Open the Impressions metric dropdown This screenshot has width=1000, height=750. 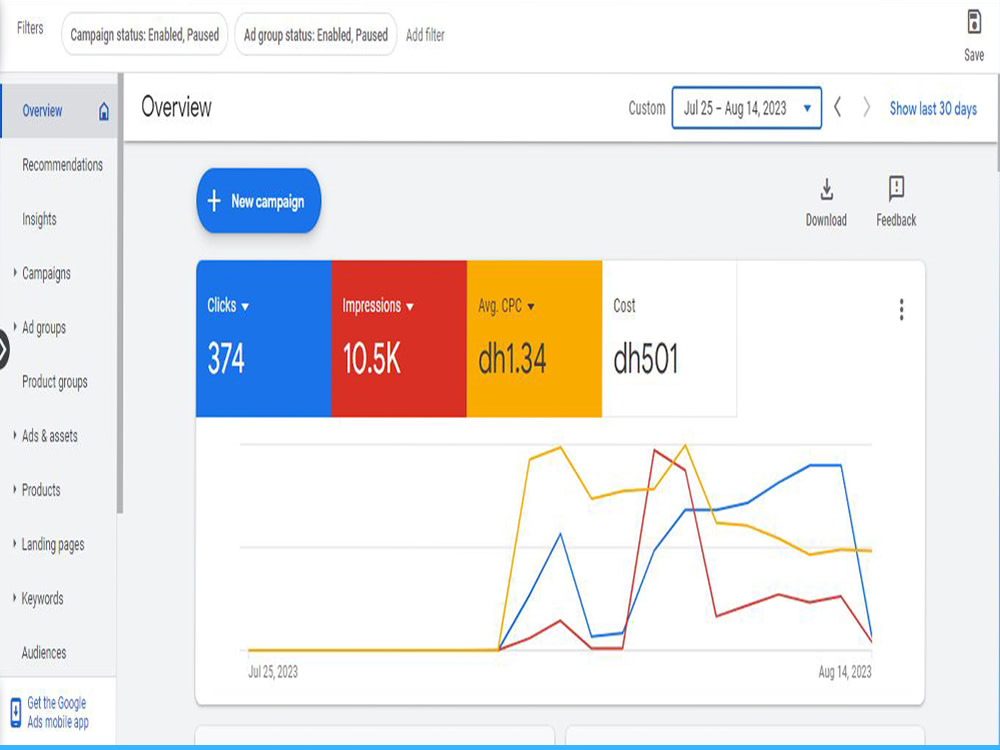pos(409,307)
